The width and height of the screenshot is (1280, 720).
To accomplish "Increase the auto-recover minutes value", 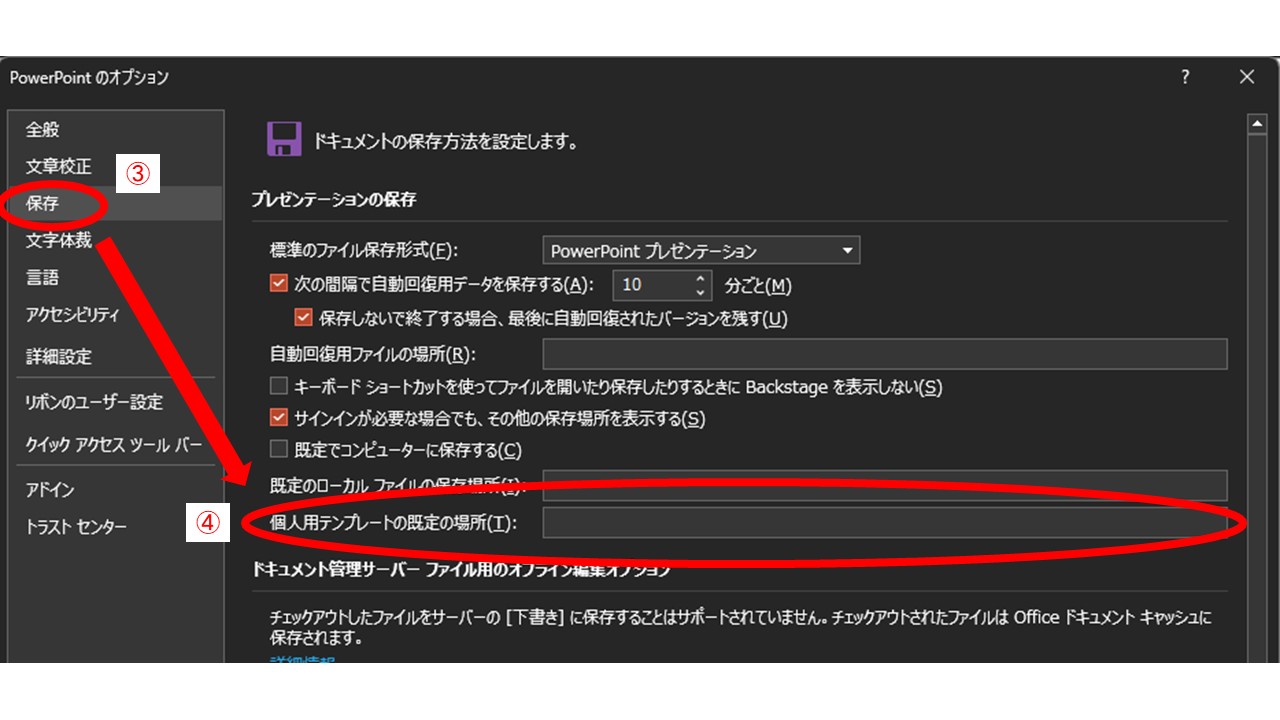I will click(701, 278).
